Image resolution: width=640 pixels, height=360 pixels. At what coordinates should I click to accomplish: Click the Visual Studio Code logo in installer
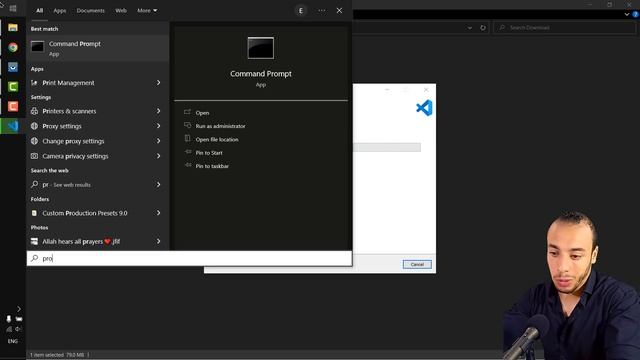tap(424, 108)
